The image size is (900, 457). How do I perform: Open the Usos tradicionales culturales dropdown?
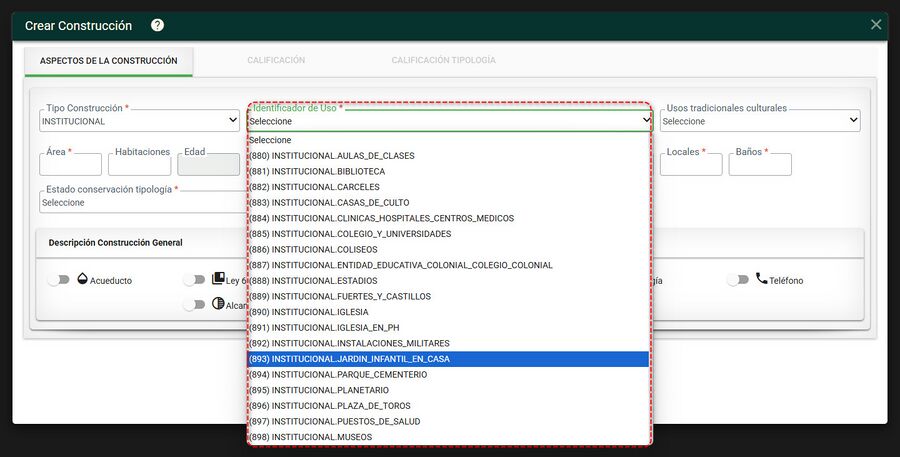(760, 121)
